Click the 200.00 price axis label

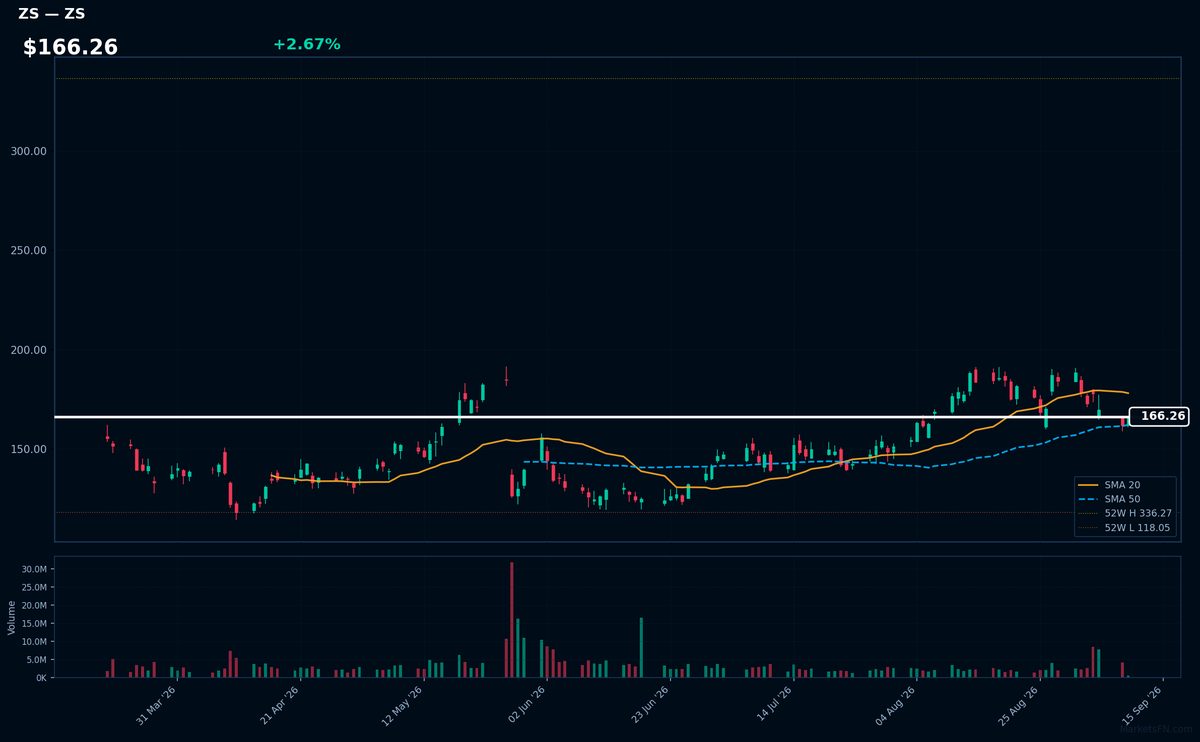point(28,350)
